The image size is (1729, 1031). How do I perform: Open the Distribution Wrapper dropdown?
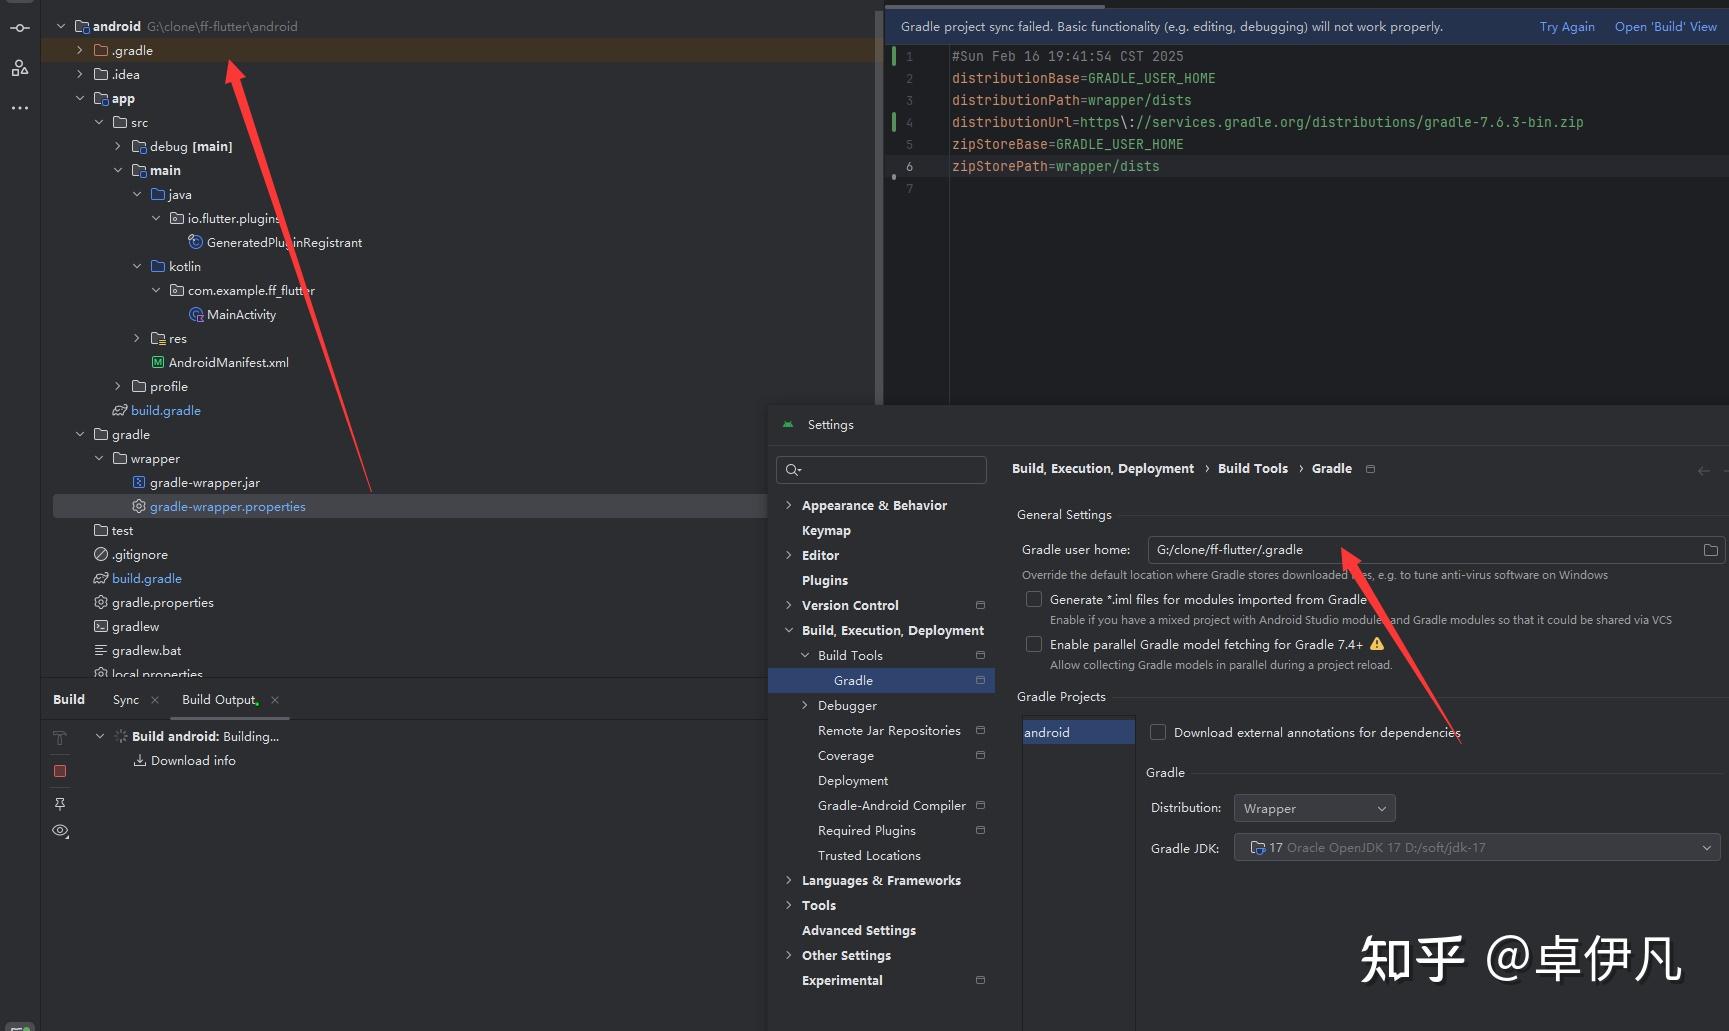tap(1314, 808)
